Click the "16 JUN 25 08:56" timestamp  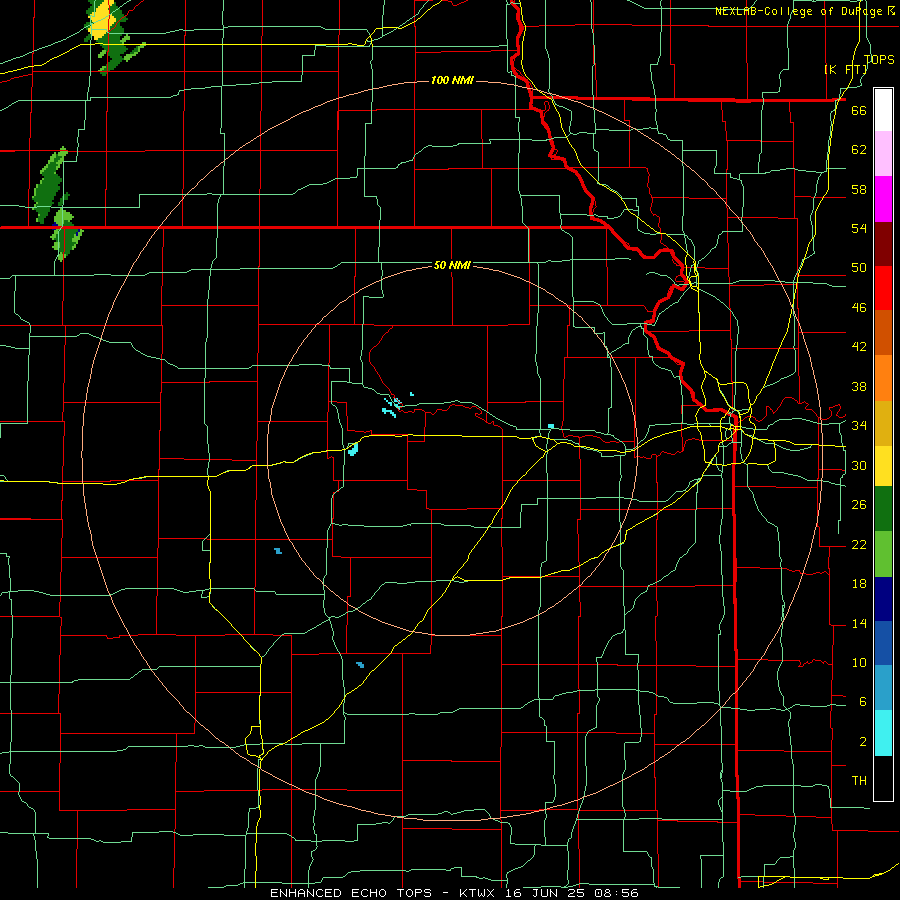tap(572, 893)
